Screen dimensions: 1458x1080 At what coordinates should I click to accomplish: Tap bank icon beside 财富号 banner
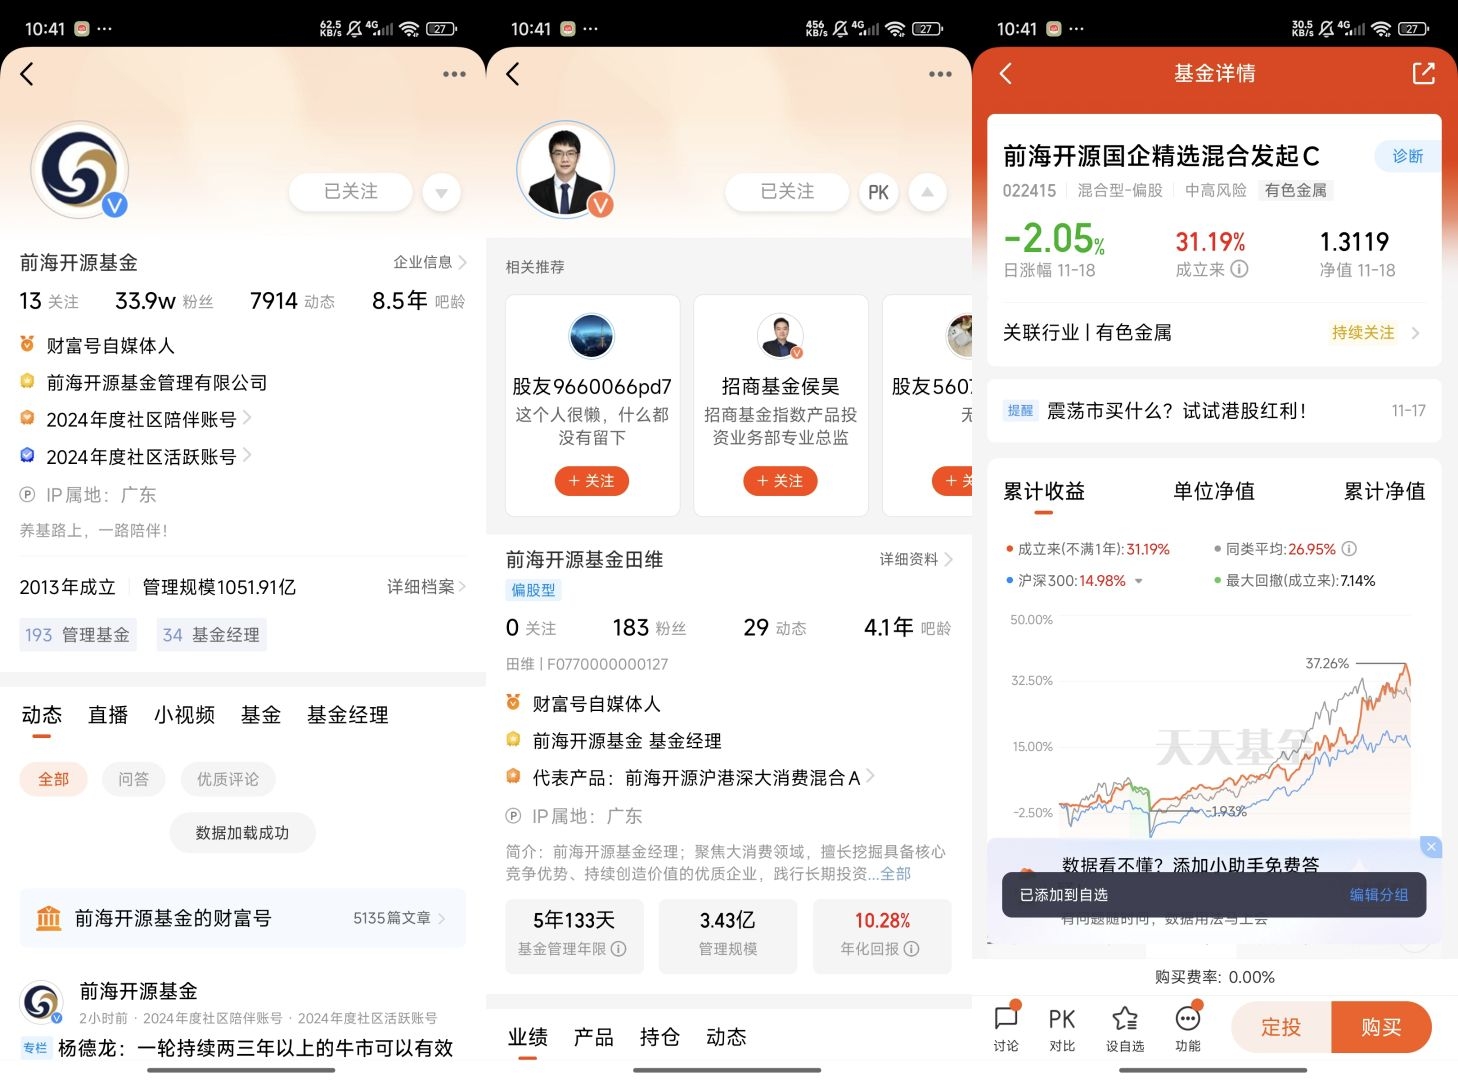pos(49,918)
